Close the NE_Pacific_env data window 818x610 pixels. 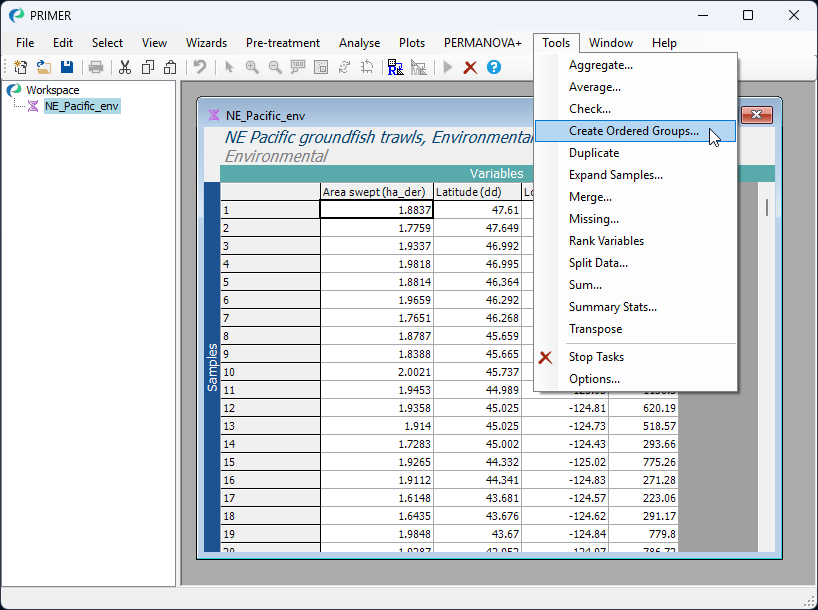coord(759,115)
